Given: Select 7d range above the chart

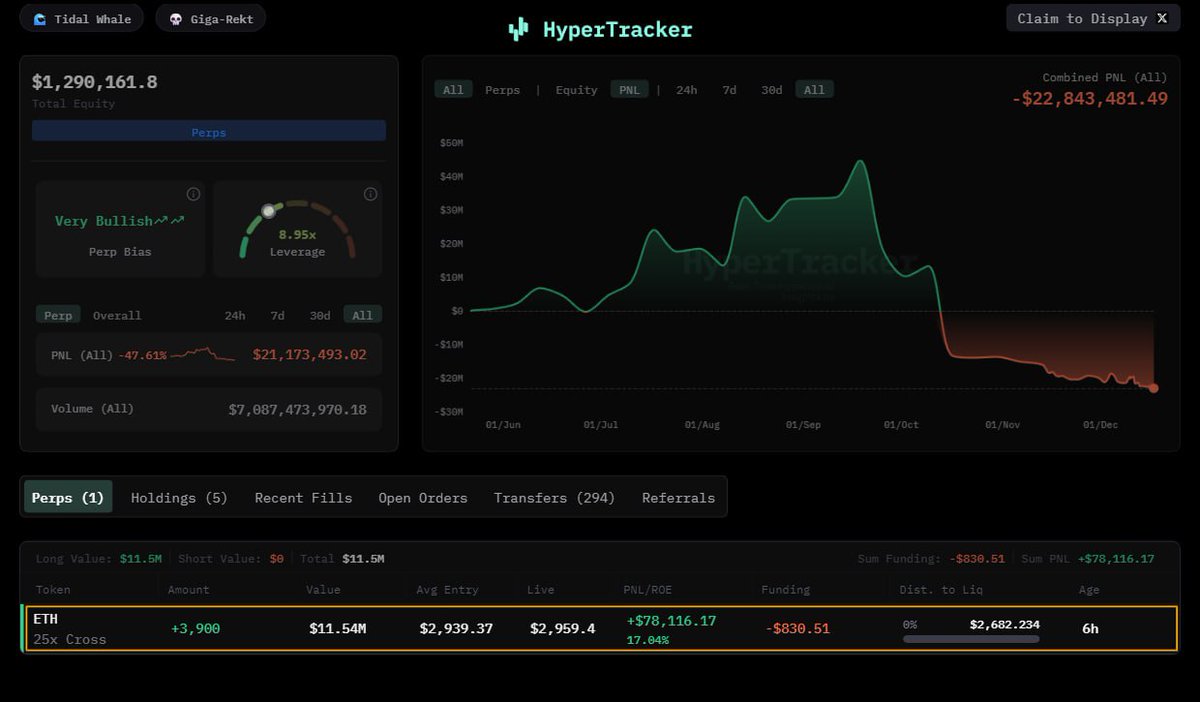Looking at the screenshot, I should (x=729, y=90).
